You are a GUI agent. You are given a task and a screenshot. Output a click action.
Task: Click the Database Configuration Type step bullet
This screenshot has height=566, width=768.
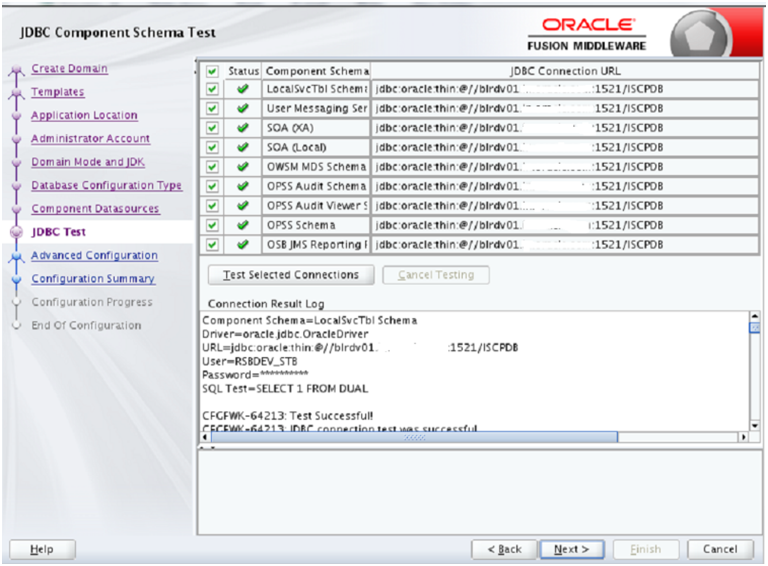click(x=17, y=186)
